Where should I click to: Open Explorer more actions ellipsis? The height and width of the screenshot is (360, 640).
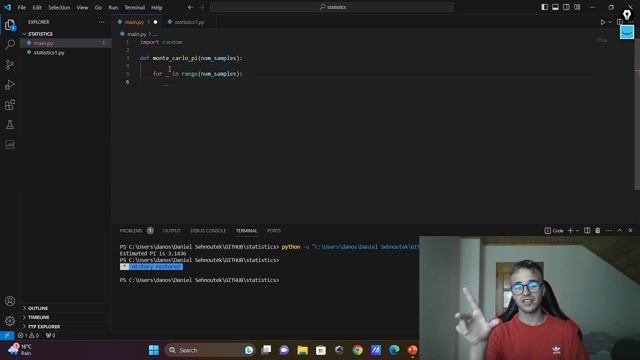pos(102,22)
